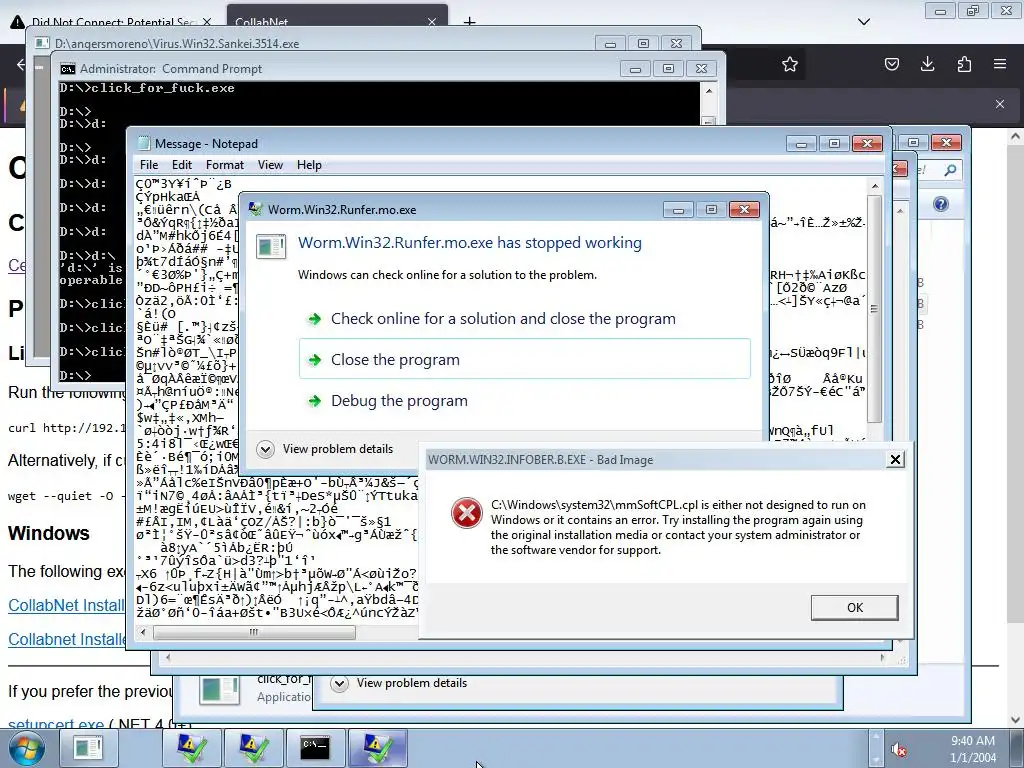Expand View problem details in the back crash dialog
This screenshot has width=1024, height=768.
click(x=399, y=683)
